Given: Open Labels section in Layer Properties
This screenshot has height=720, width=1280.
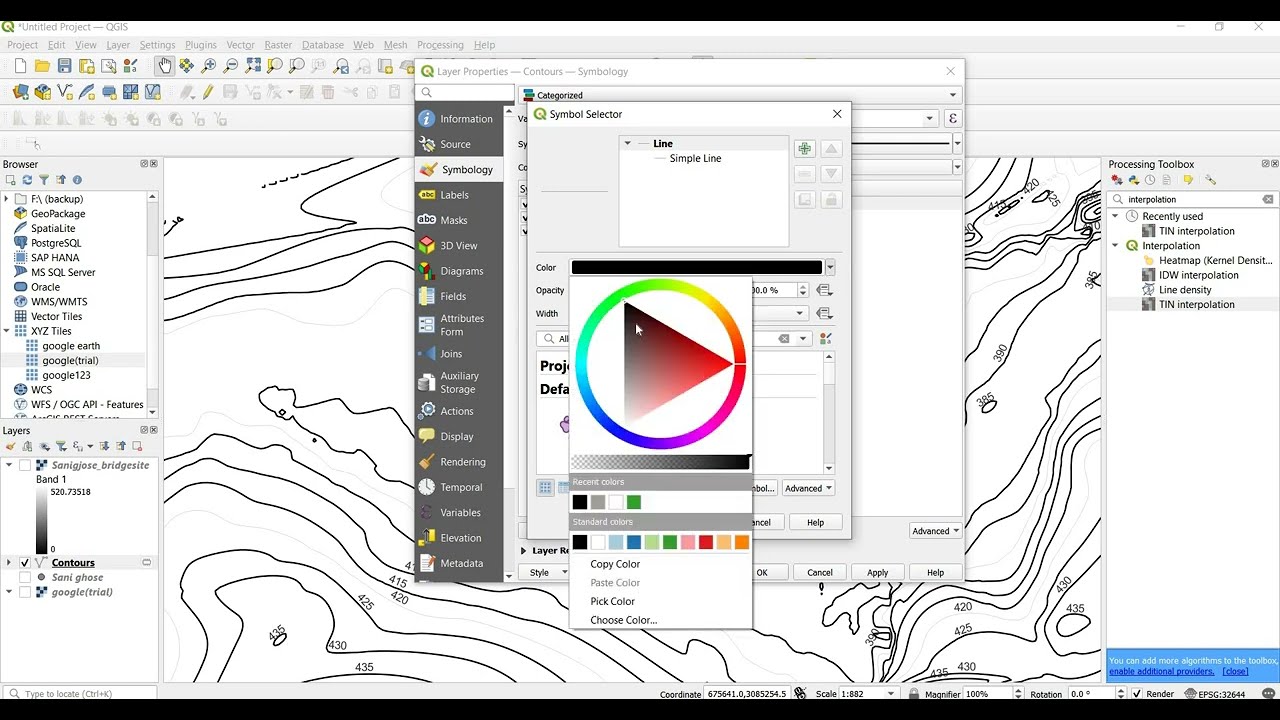Looking at the screenshot, I should click(459, 195).
